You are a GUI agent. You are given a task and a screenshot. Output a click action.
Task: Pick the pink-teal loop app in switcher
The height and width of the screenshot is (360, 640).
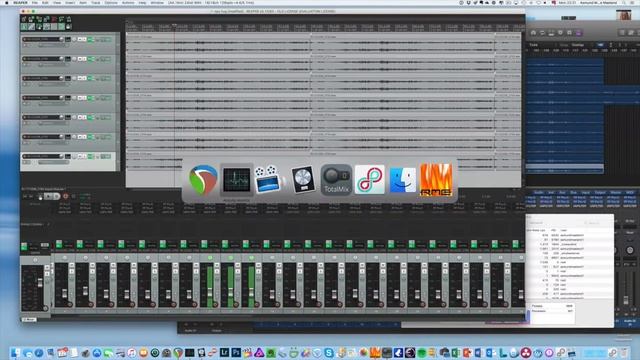point(370,180)
